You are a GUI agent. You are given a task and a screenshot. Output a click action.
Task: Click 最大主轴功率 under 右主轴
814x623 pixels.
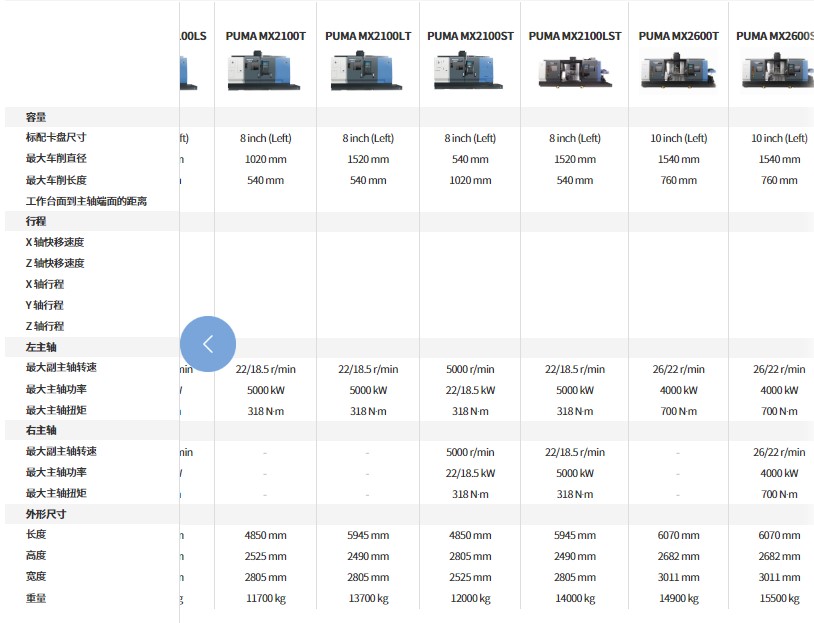(56, 472)
